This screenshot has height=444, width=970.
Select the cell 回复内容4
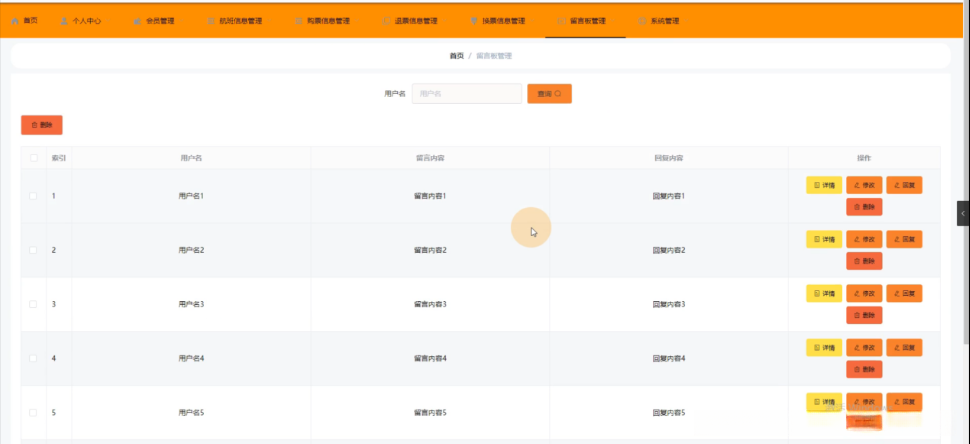click(x=669, y=358)
